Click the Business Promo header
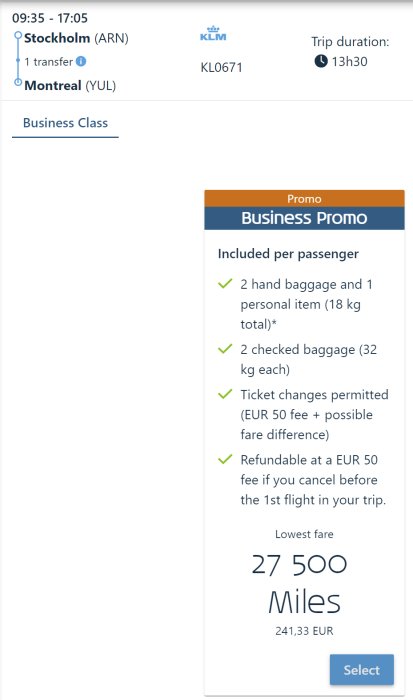The width and height of the screenshot is (413, 700). point(305,218)
